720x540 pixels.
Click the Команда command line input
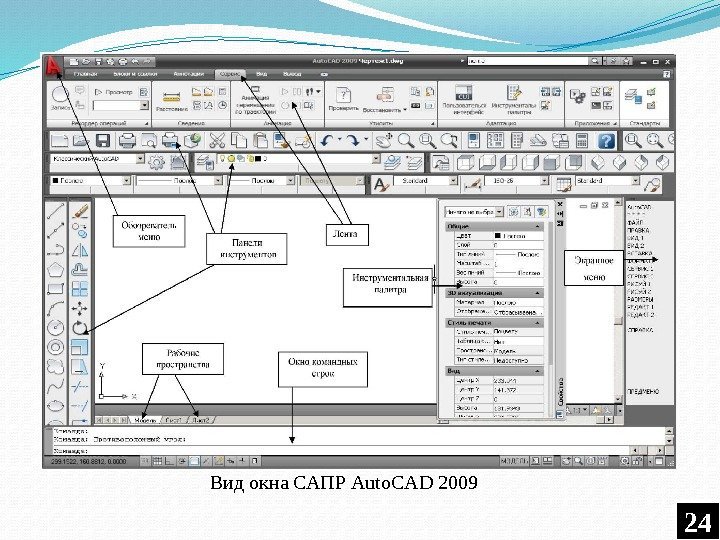pos(340,451)
